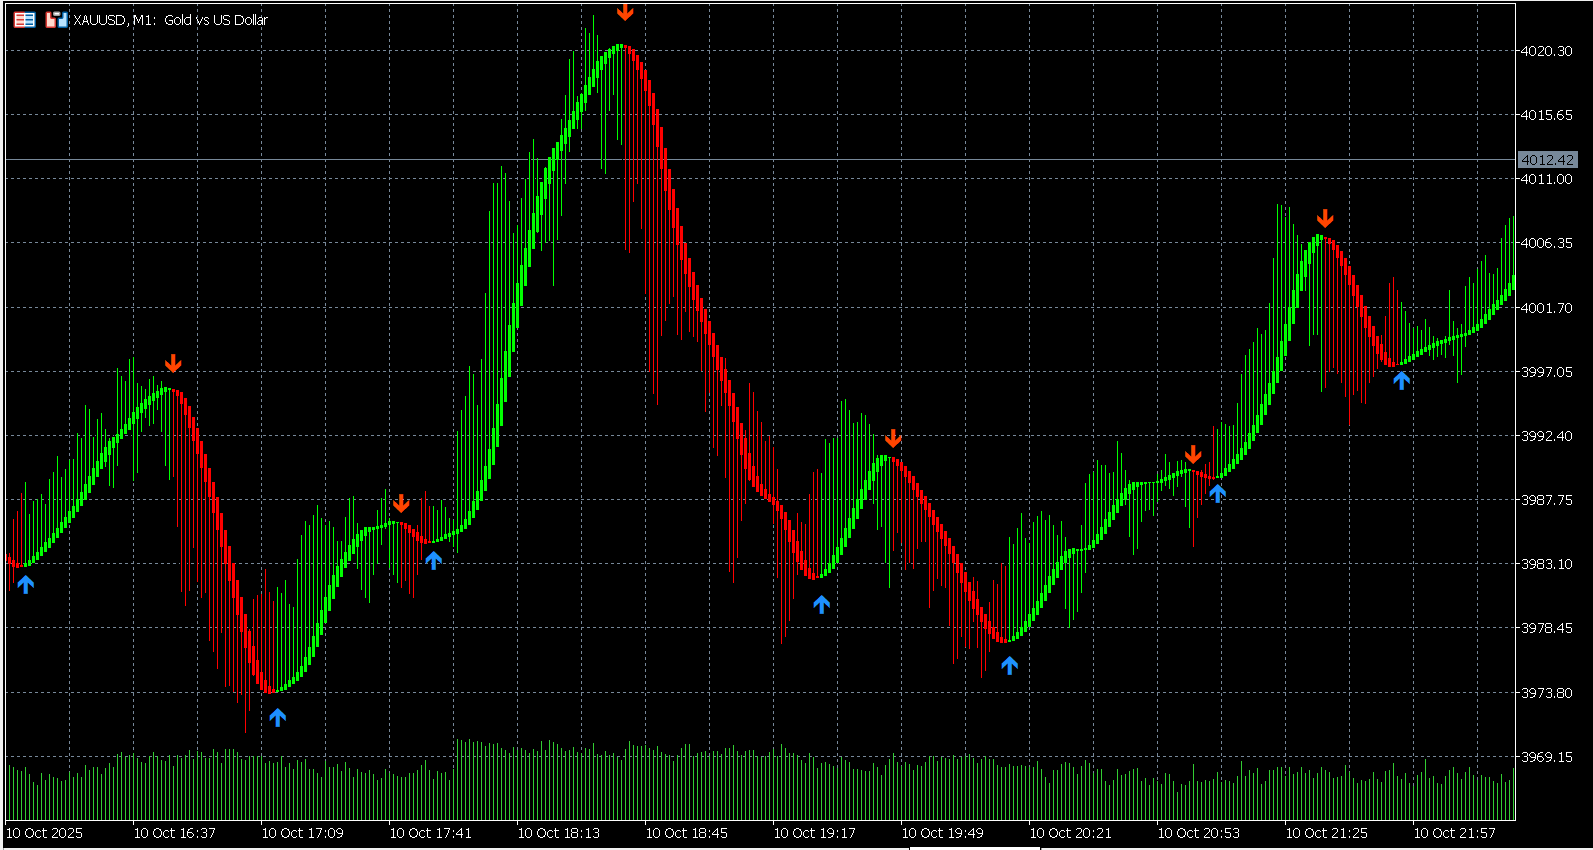Click the 4020.30 price scale label
Viewport: 1593px width, 850px height.
(x=1547, y=51)
